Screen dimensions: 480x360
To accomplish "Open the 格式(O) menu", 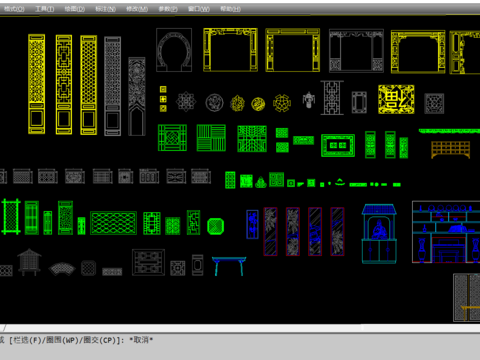I will pyautogui.click(x=14, y=9).
